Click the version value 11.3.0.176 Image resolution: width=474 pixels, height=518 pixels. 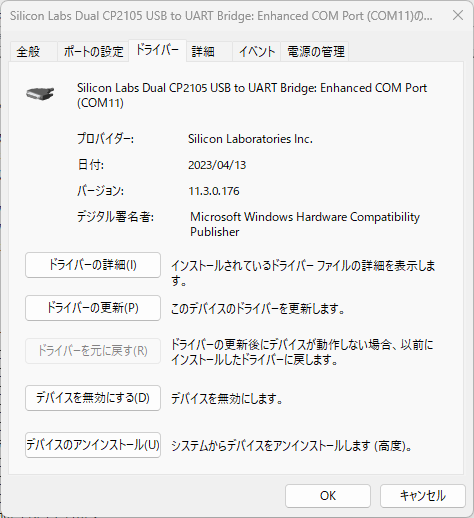click(214, 191)
